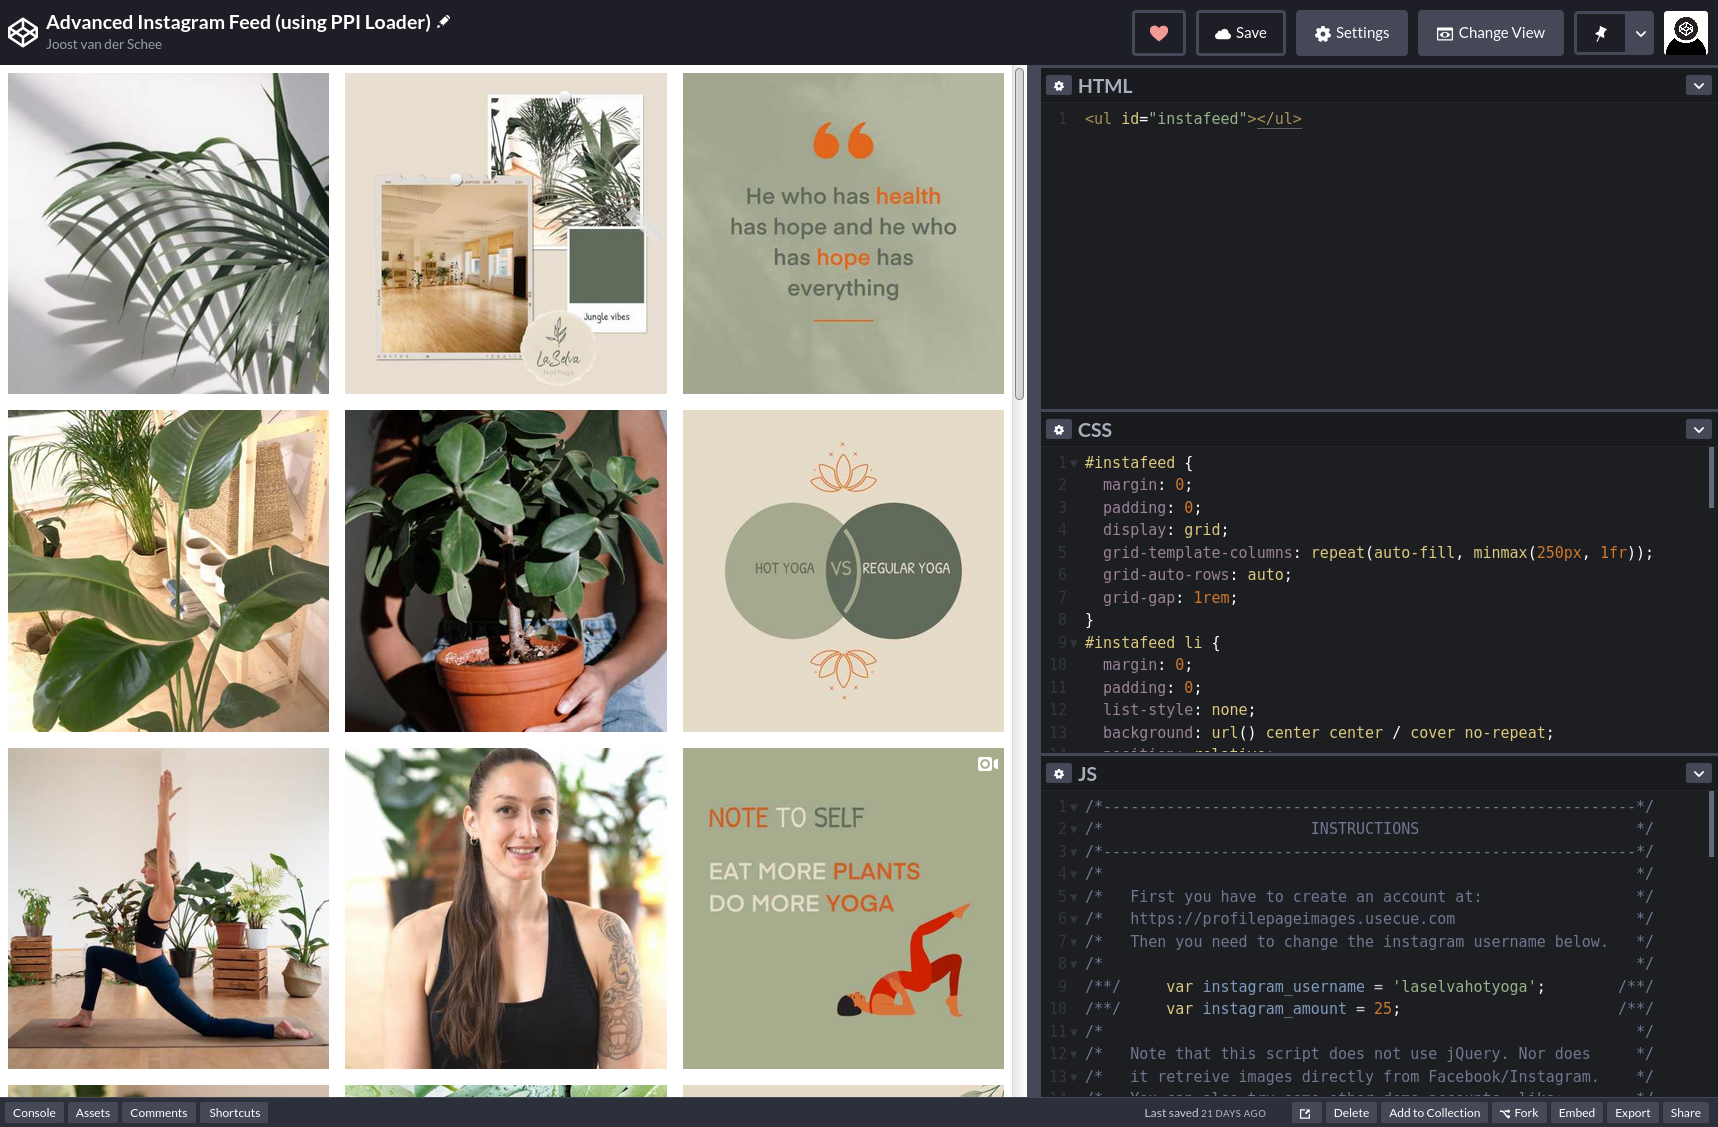1718x1127 pixels.
Task: Click the Export button
Action: click(x=1633, y=1113)
